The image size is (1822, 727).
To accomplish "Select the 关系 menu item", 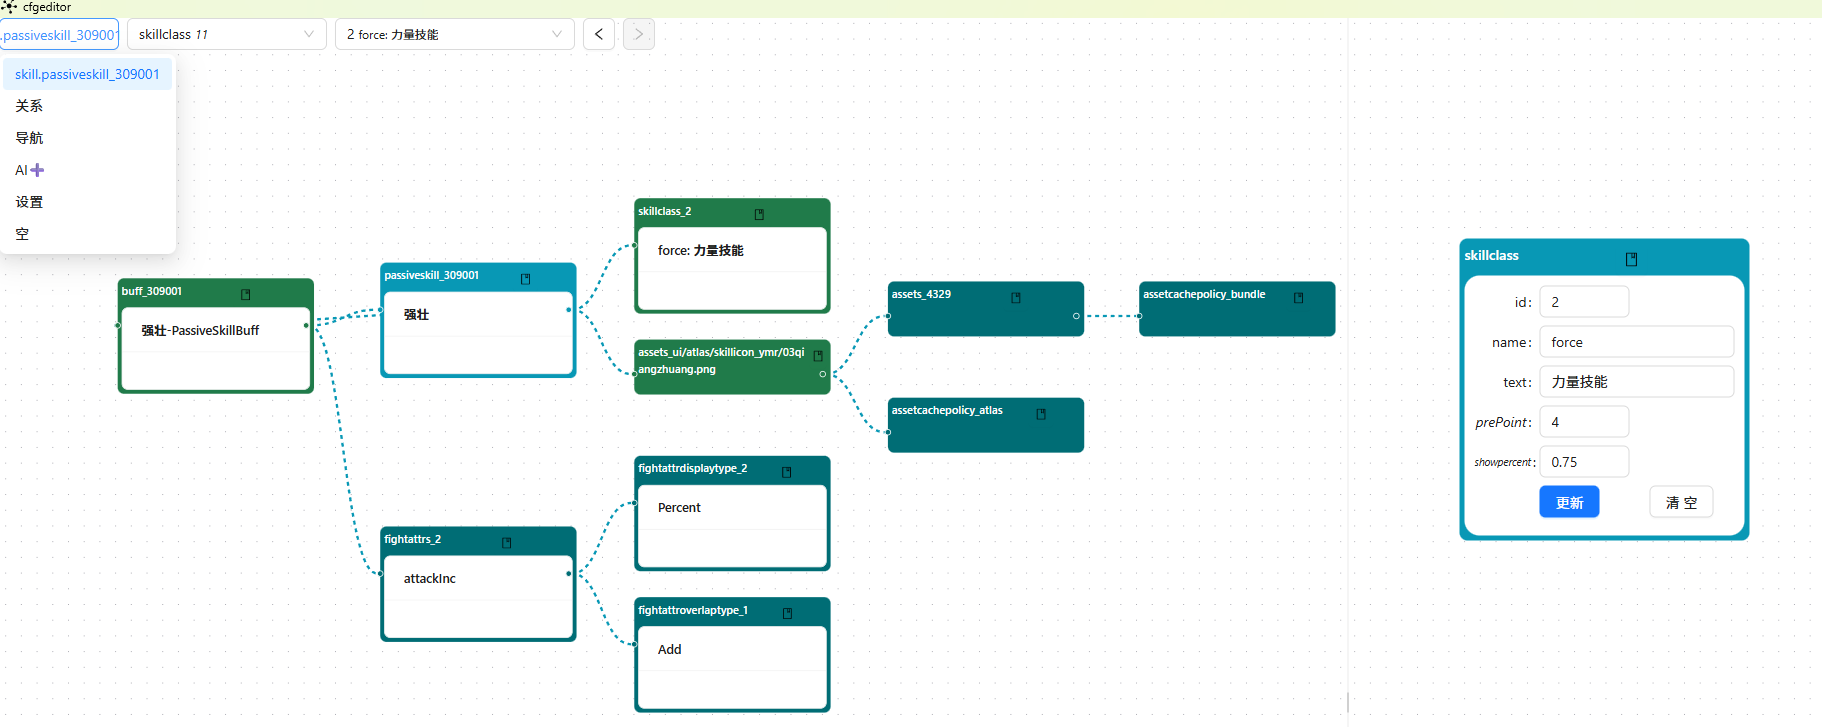I will click(29, 106).
